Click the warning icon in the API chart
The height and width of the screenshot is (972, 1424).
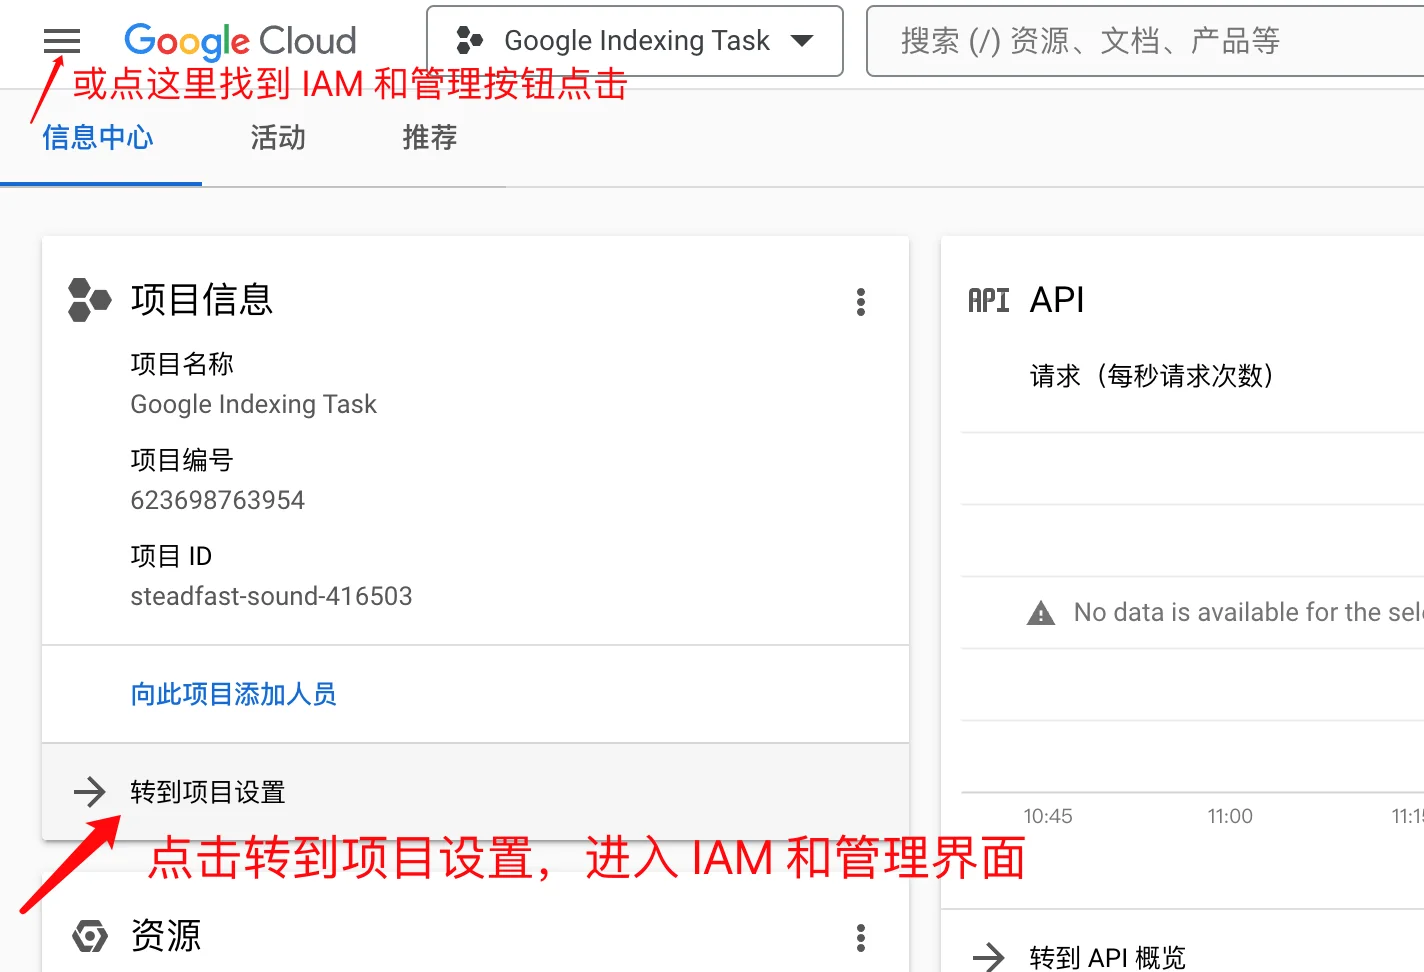coord(1041,613)
